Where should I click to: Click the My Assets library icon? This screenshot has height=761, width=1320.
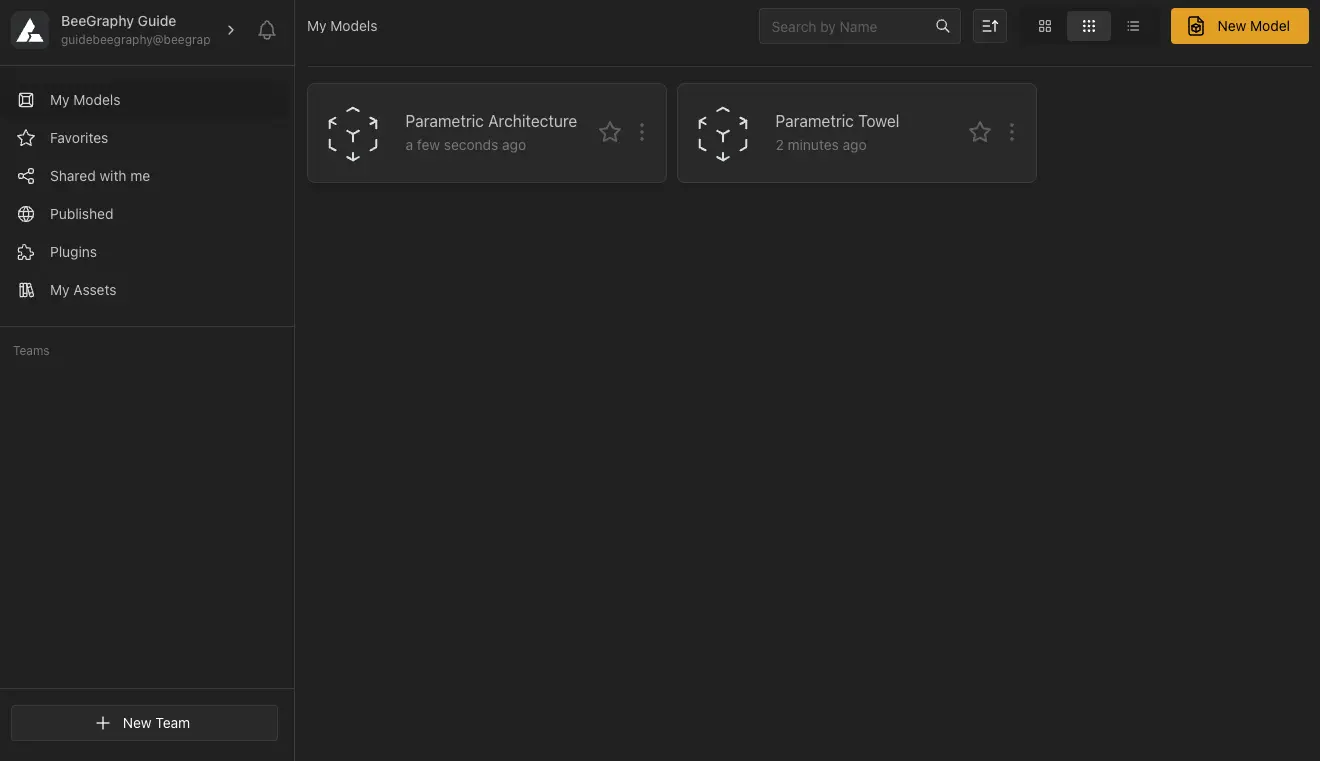click(27, 290)
